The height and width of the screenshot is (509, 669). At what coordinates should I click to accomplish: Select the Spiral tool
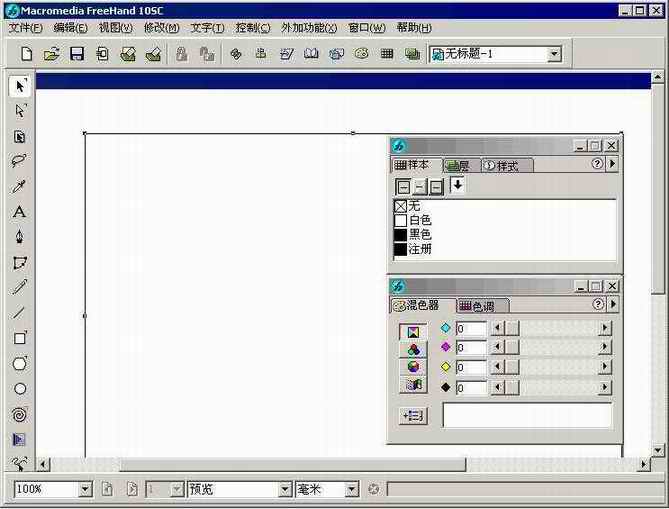tap(20, 414)
